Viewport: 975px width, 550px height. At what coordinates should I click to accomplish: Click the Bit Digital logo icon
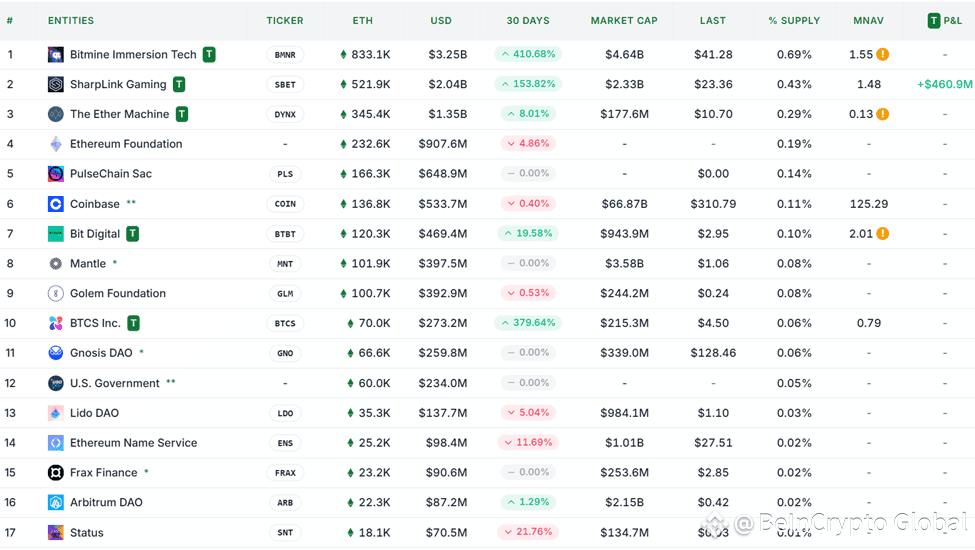tap(55, 234)
